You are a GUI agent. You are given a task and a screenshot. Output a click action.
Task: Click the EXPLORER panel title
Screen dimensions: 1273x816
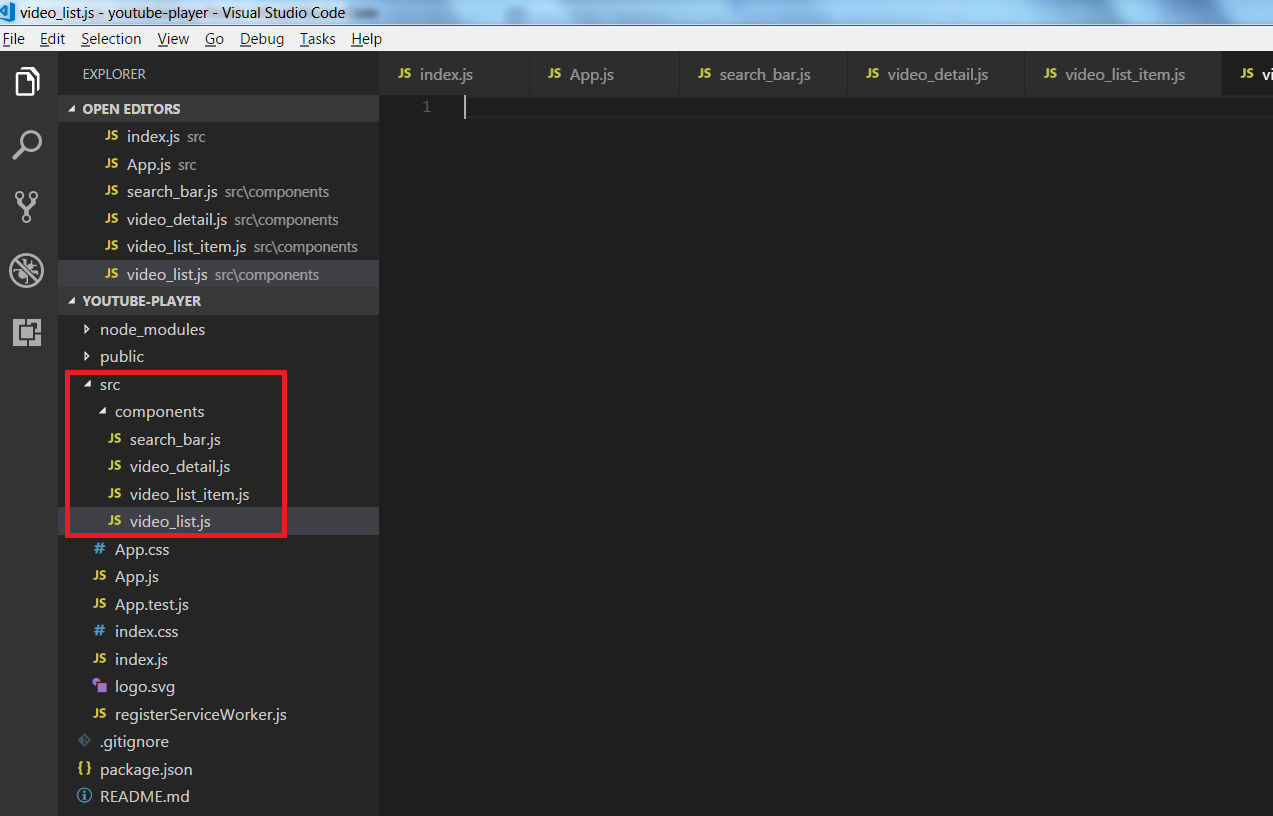point(114,74)
